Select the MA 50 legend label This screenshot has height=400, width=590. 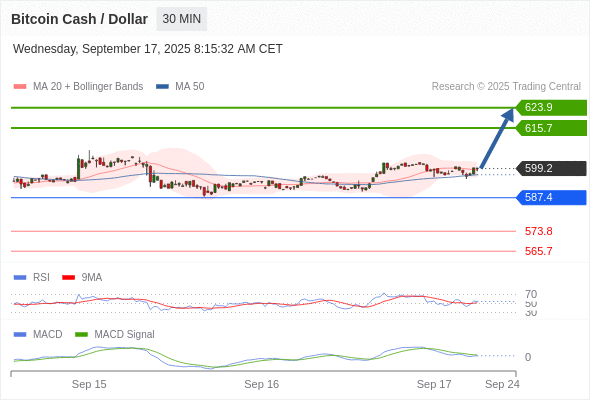tap(190, 87)
